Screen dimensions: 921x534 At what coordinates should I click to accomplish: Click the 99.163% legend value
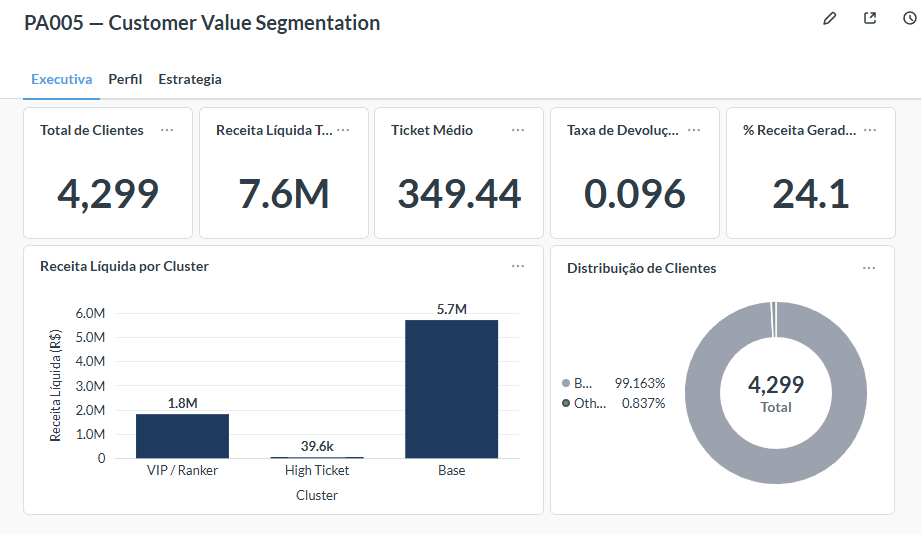640,383
